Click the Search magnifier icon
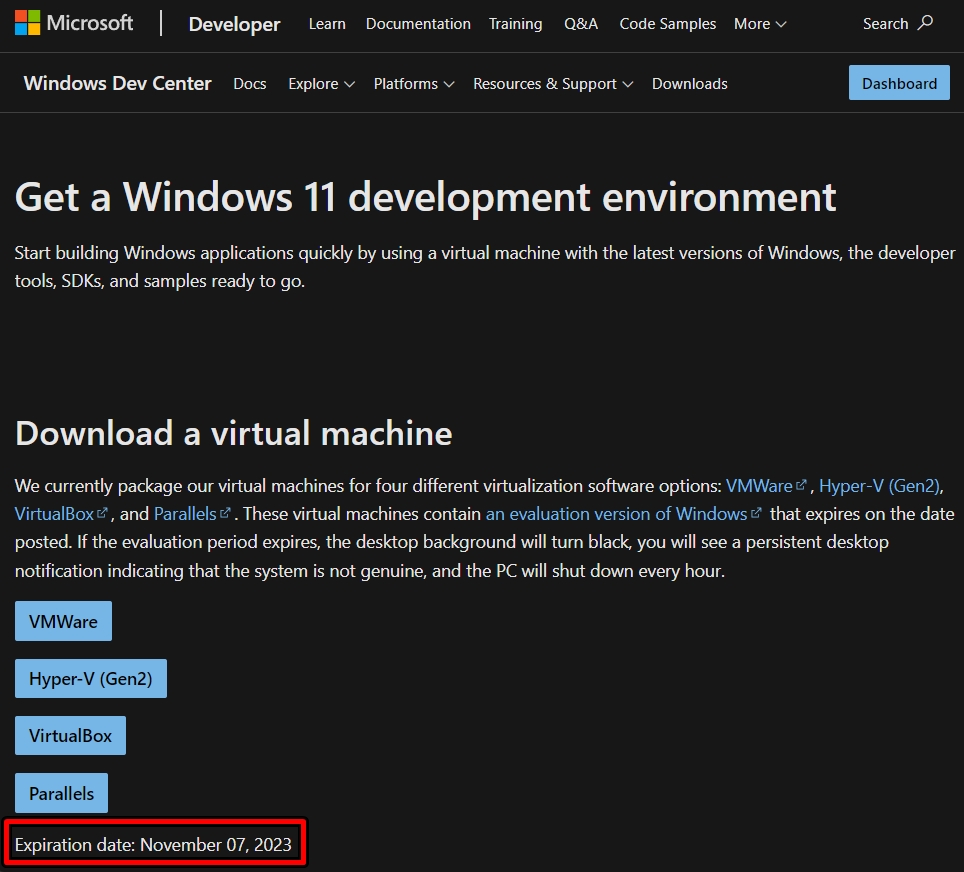Screen dimensions: 964x872 925,23
